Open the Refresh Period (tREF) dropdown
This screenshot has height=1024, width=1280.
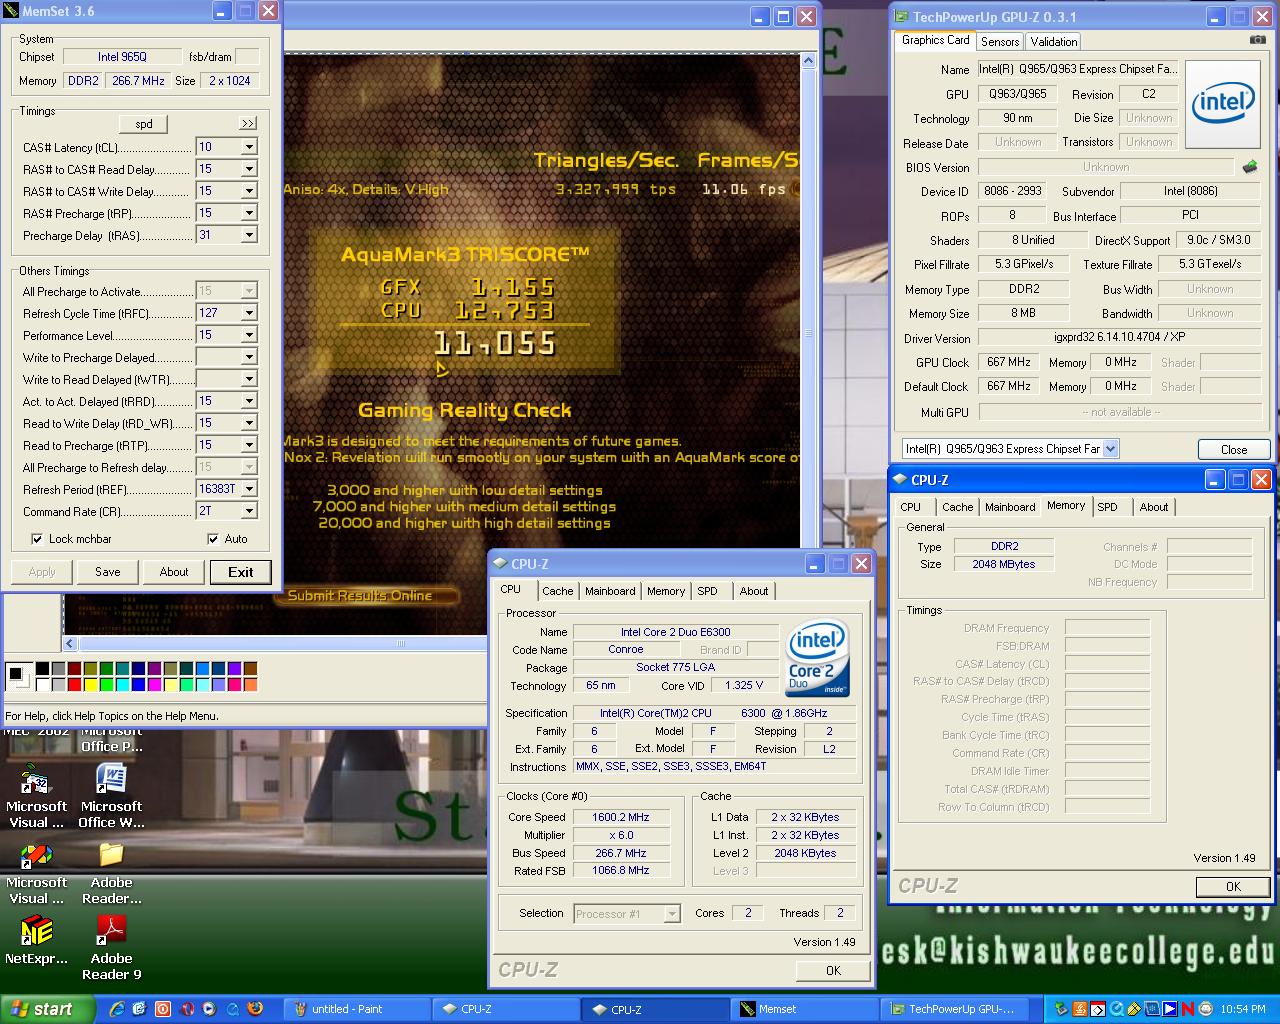249,489
